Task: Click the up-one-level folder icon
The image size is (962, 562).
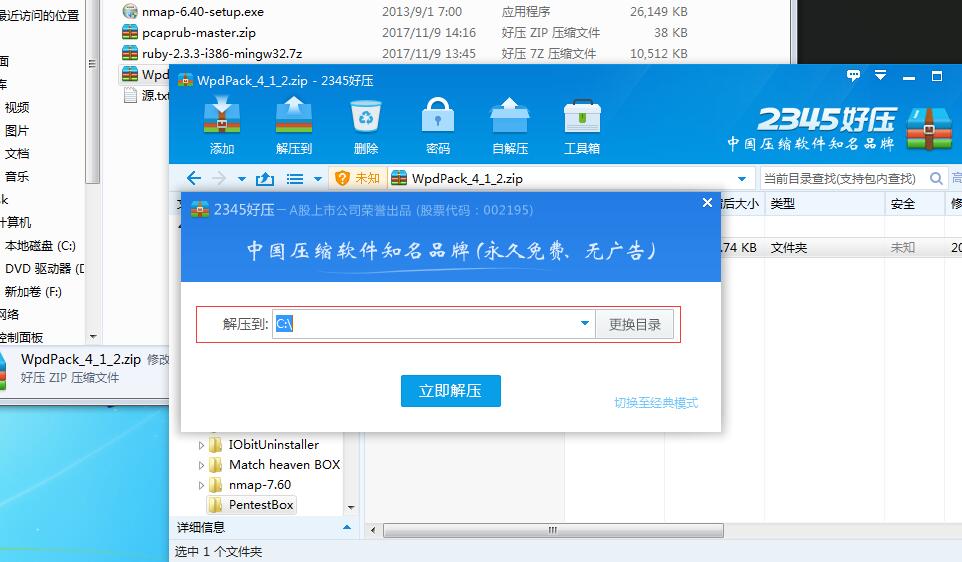Action: [264, 178]
